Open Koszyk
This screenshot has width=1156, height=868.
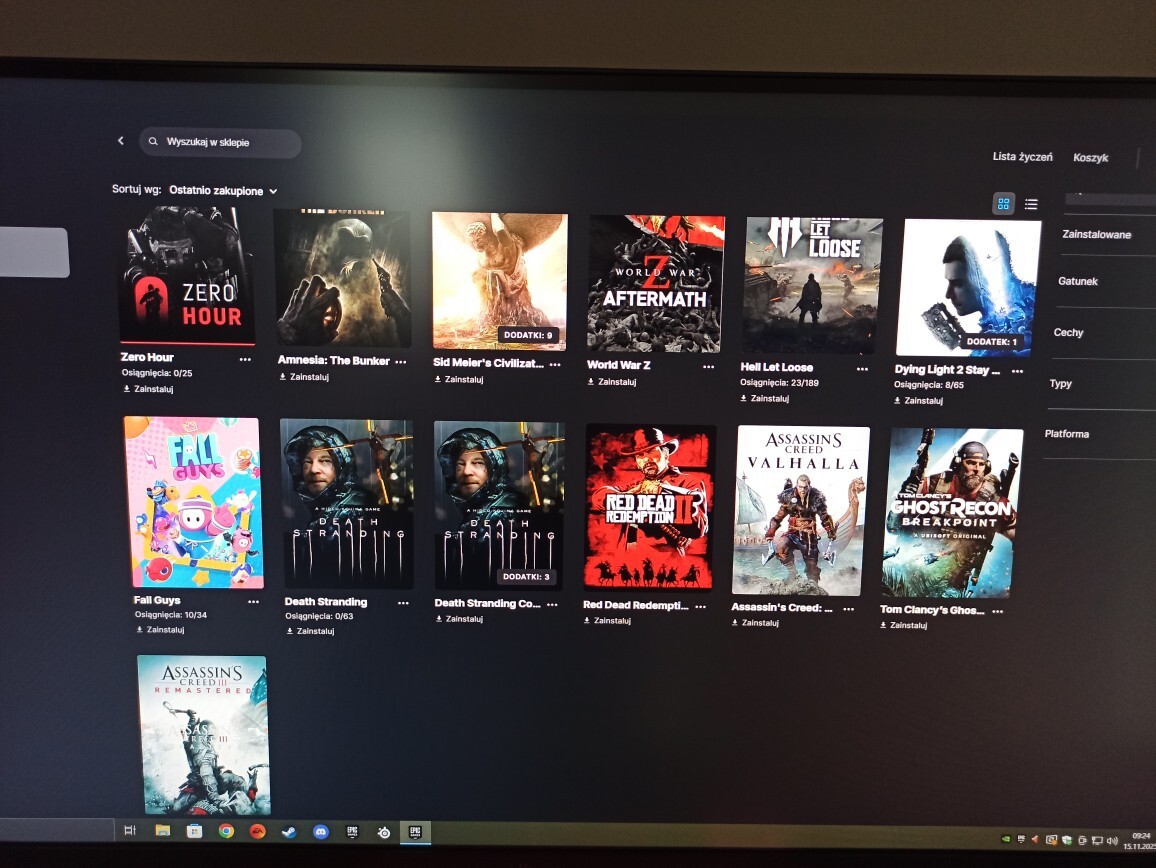click(x=1090, y=158)
